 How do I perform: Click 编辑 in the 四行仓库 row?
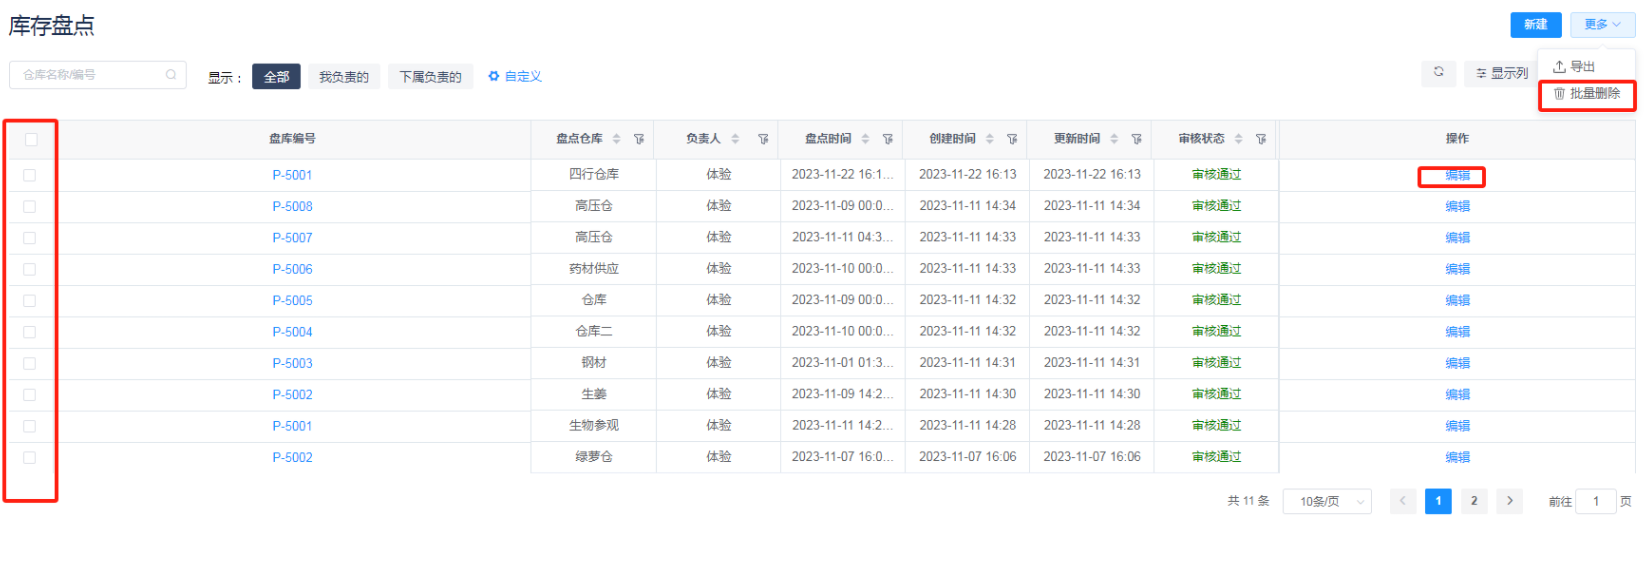[1457, 175]
